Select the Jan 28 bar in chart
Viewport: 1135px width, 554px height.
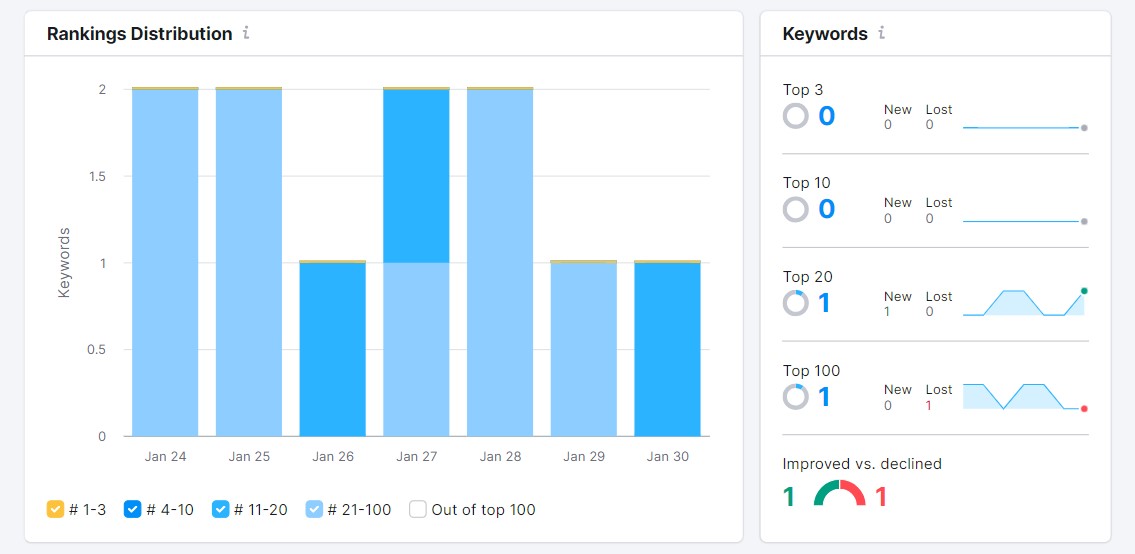[x=500, y=261]
